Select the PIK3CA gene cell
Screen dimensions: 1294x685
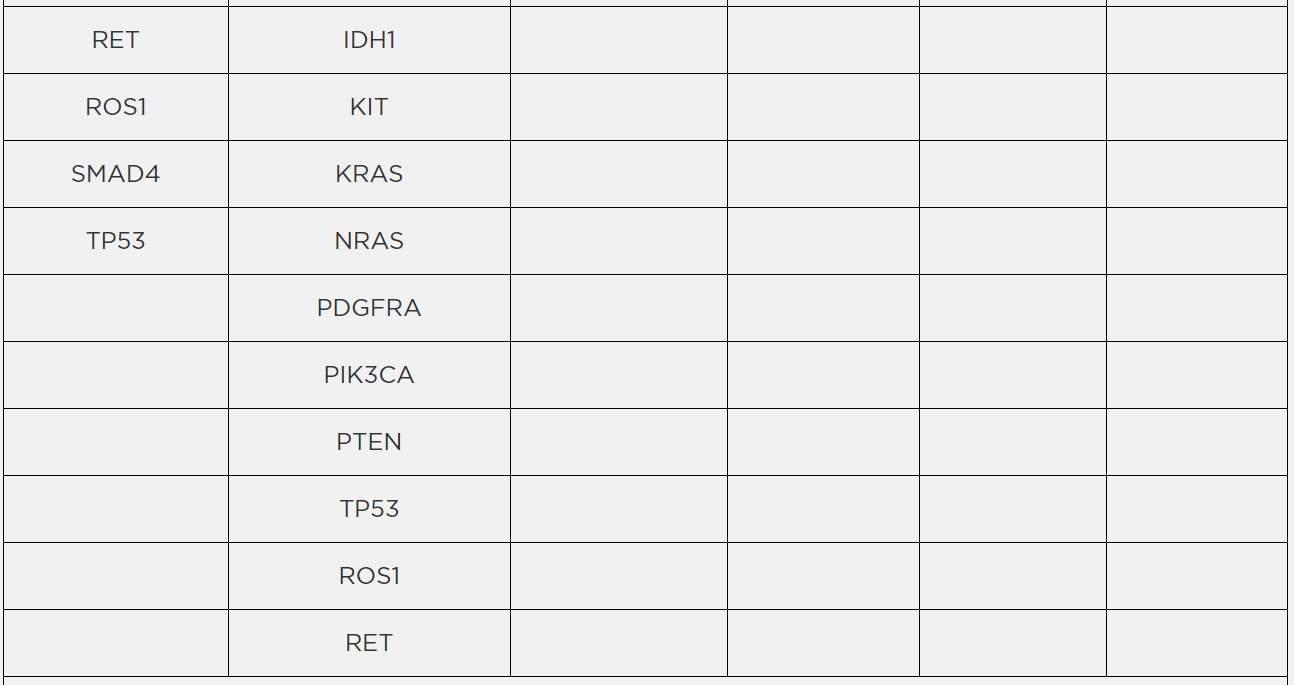pos(369,375)
